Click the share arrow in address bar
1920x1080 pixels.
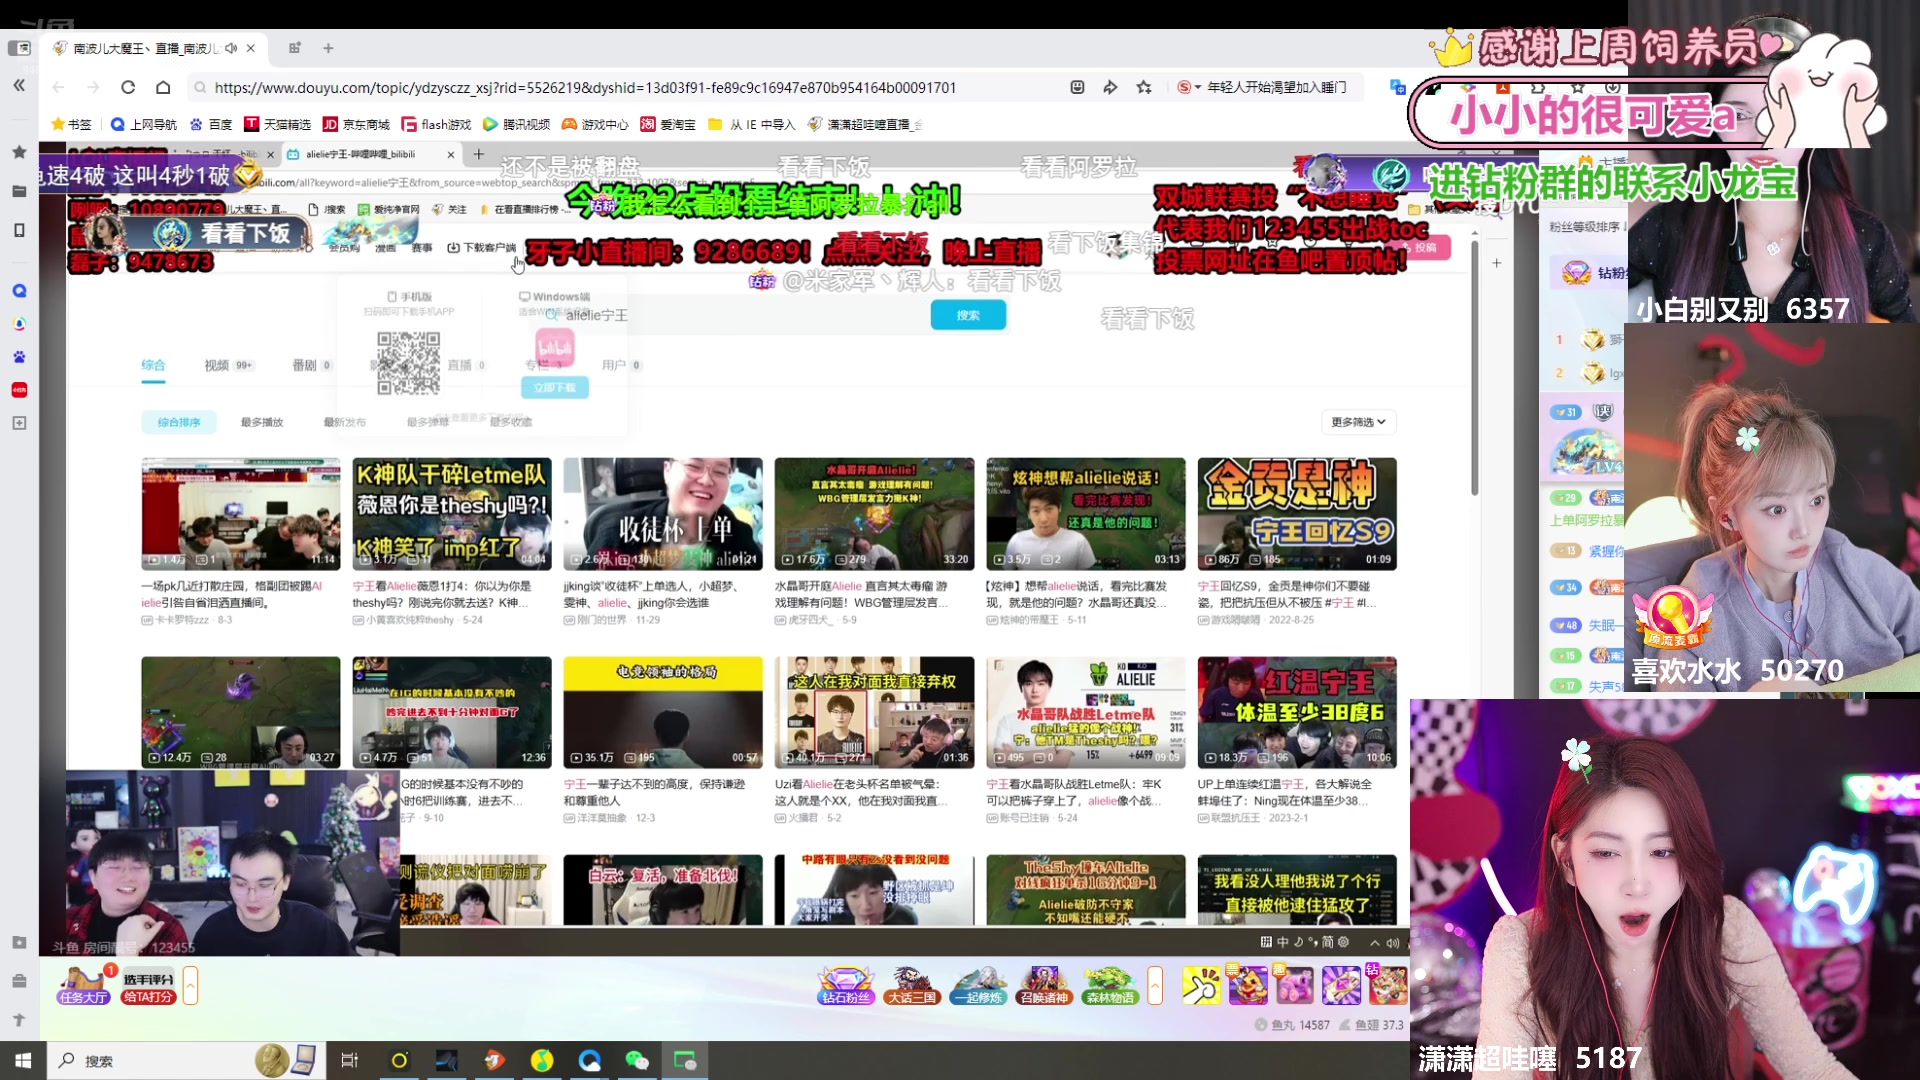pos(1110,88)
